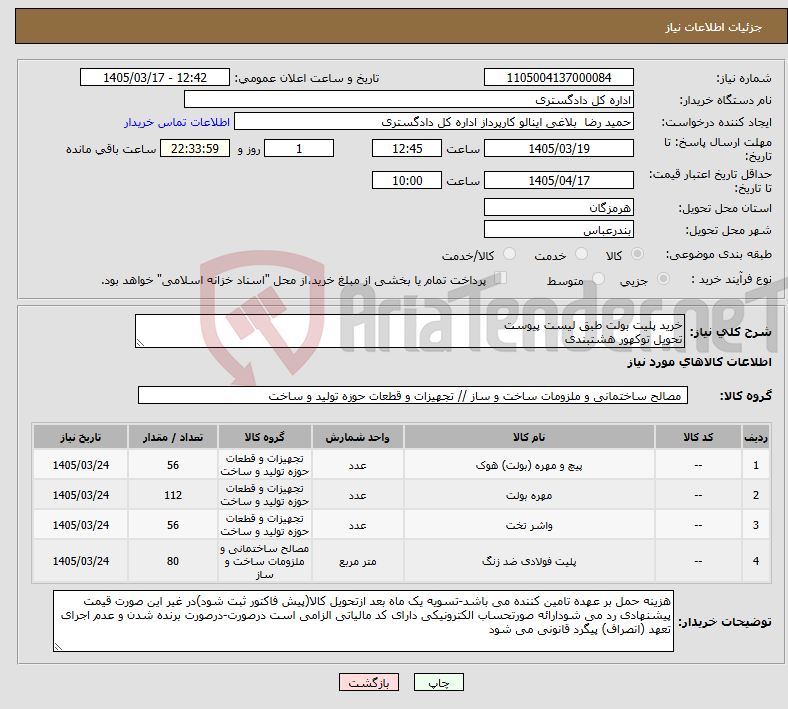This screenshot has width=788, height=709.
Task: Select the کالا/خدمت radio button
Action: coord(509,254)
